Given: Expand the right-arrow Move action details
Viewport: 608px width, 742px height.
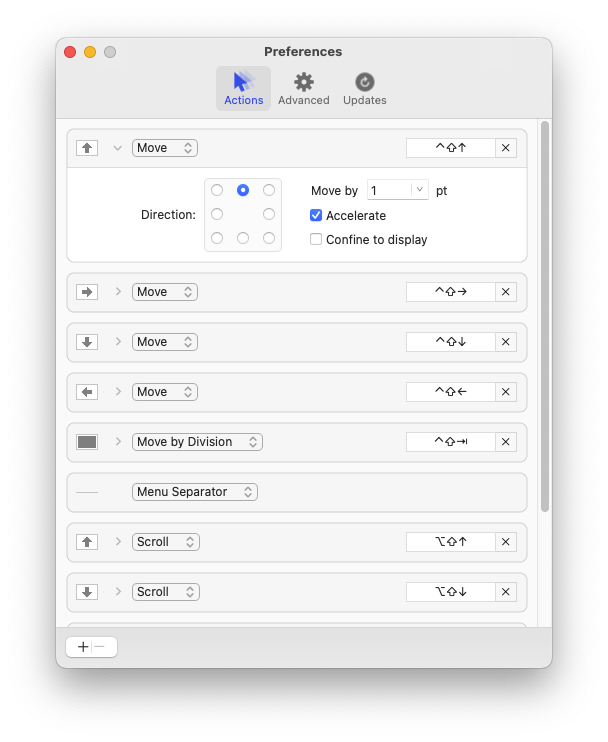Looking at the screenshot, I should pyautogui.click(x=118, y=292).
